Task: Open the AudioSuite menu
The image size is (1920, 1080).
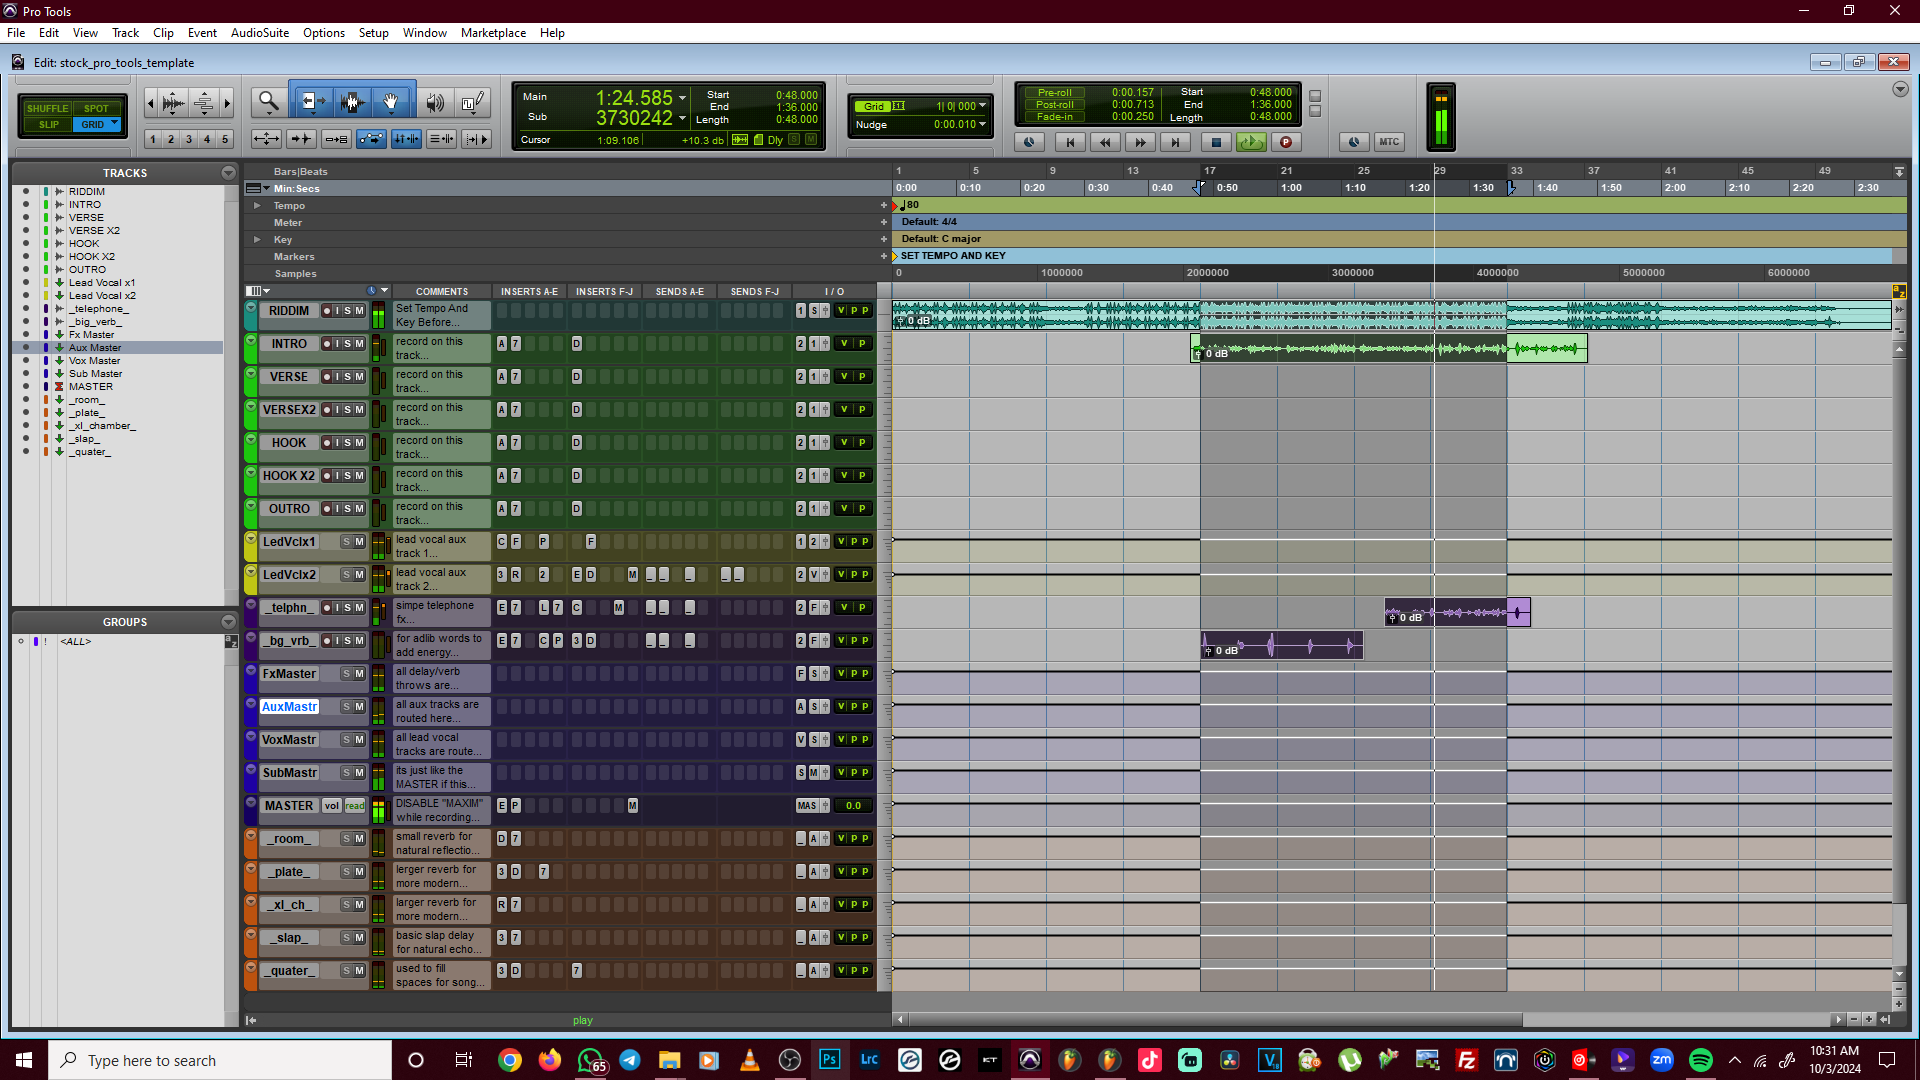Action: click(x=260, y=33)
